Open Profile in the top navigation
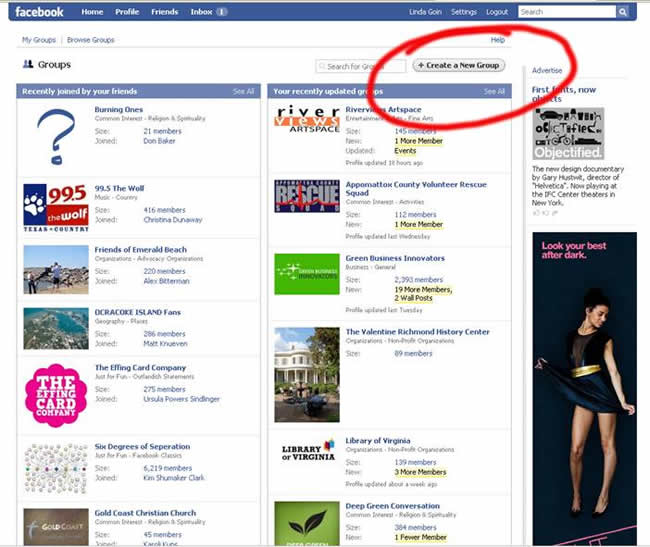Image resolution: width=650 pixels, height=547 pixels. (127, 12)
